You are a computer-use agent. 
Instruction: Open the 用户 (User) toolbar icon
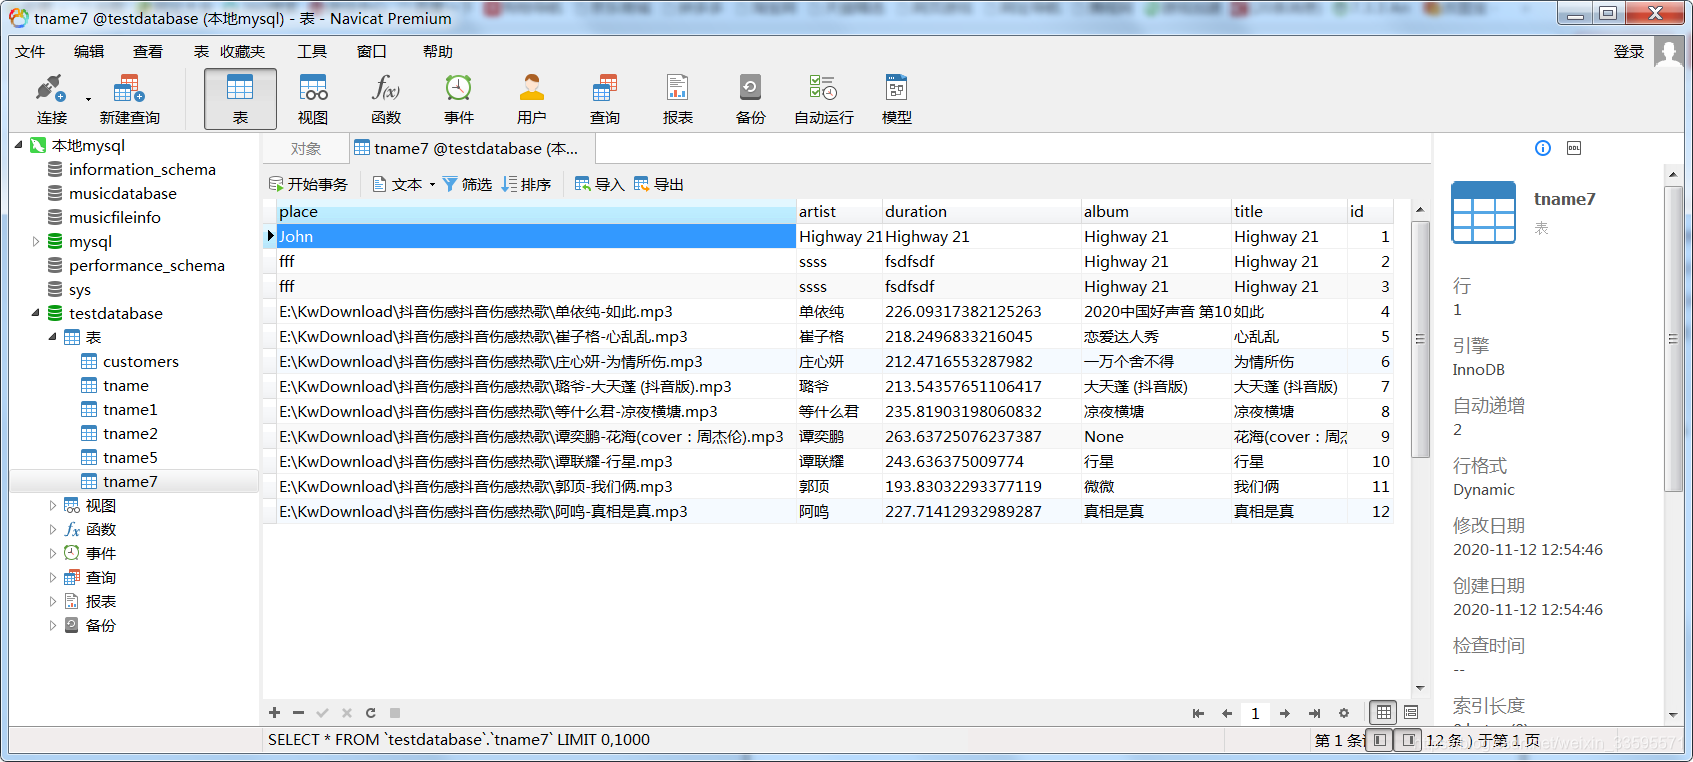pyautogui.click(x=532, y=99)
